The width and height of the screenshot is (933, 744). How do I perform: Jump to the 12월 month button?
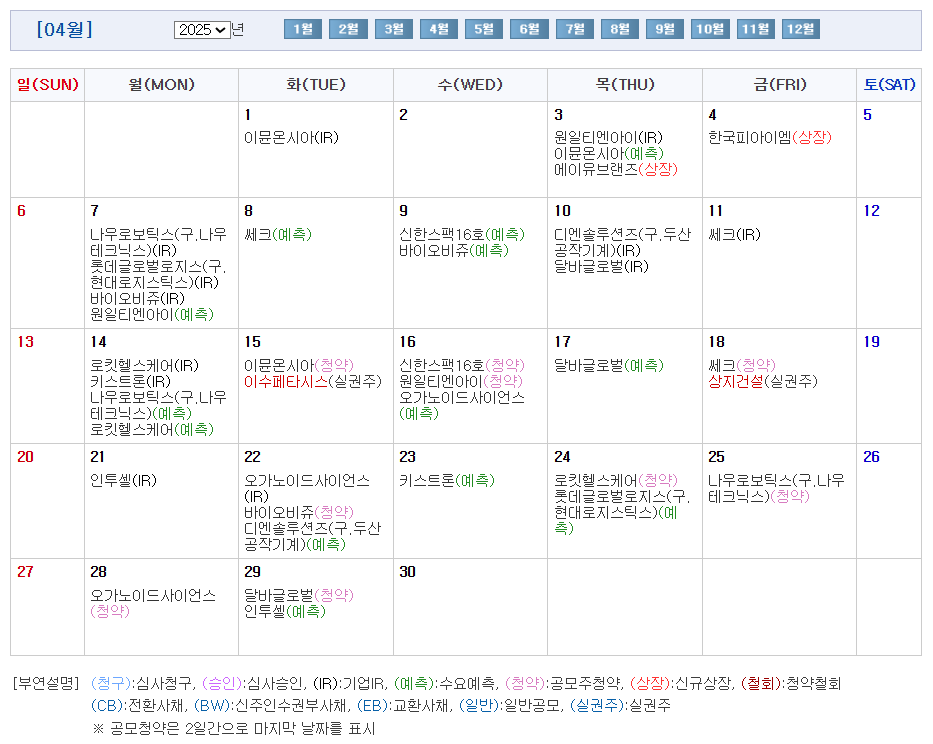(800, 29)
